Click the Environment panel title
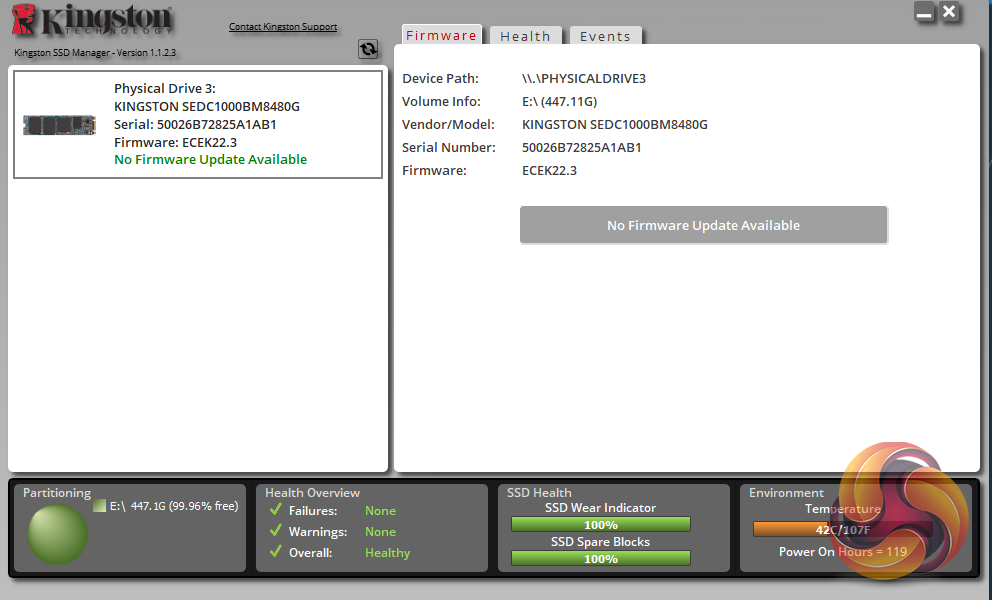992x602 pixels. coord(786,493)
